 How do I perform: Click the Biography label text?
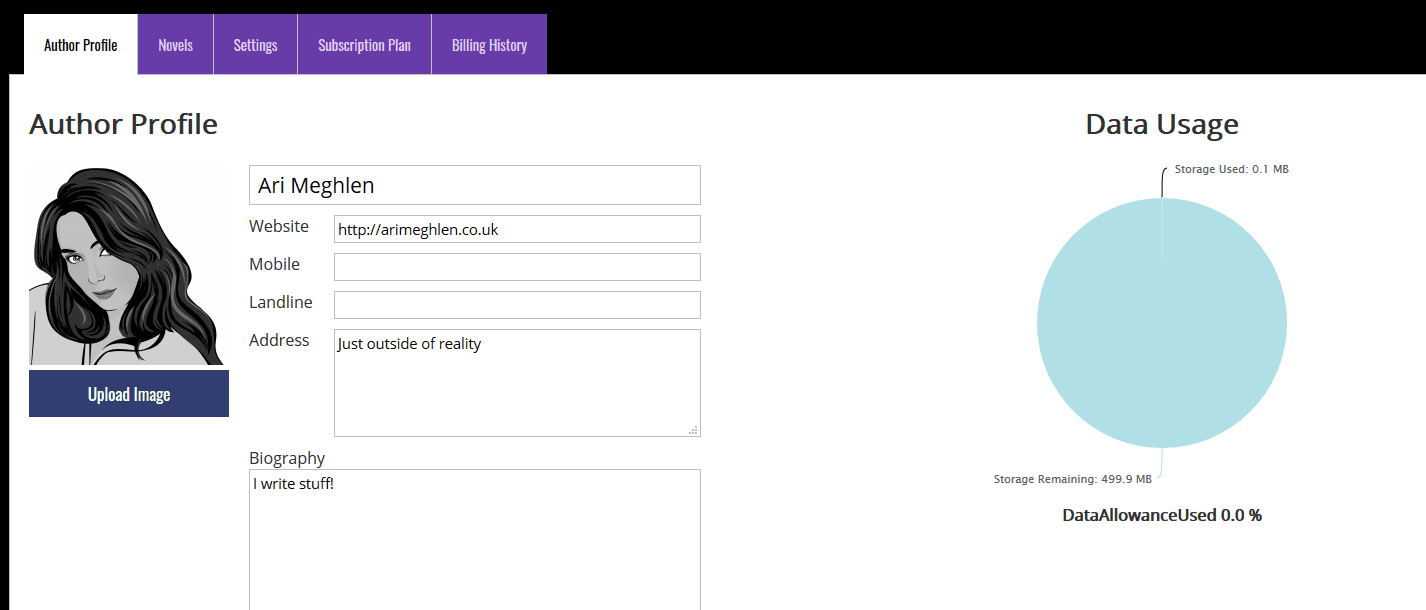(287, 458)
